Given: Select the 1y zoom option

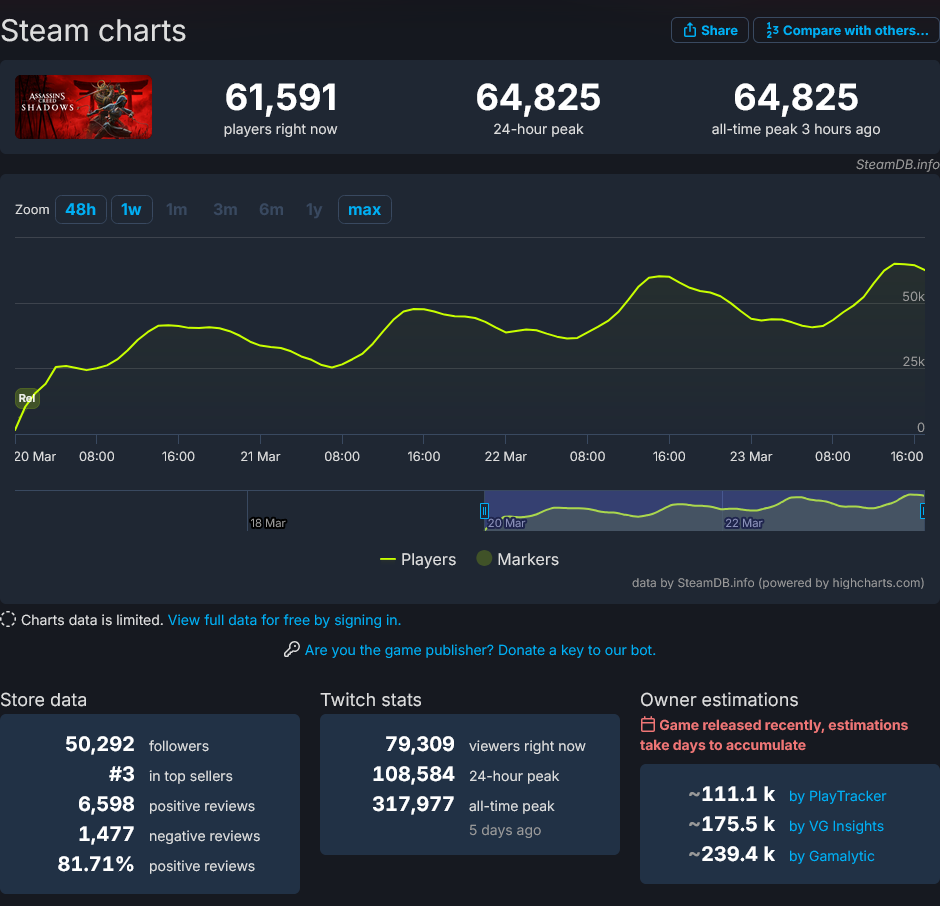Looking at the screenshot, I should [314, 209].
